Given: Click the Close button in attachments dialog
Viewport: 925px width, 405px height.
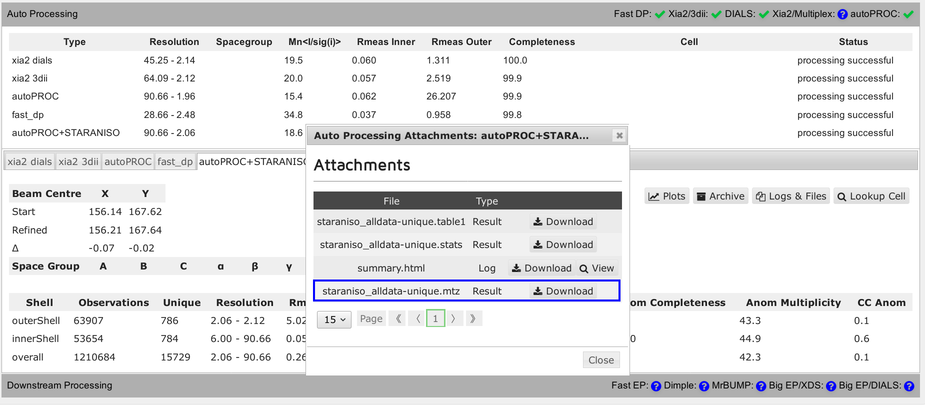Looking at the screenshot, I should 601,360.
